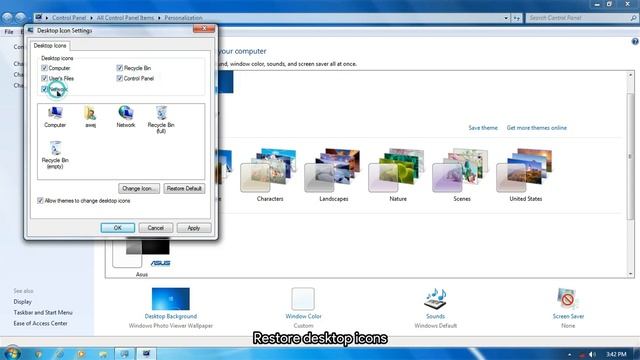Click Cancel in Desktop Icon Settings
Screen dimensions: 640x360
click(156, 228)
